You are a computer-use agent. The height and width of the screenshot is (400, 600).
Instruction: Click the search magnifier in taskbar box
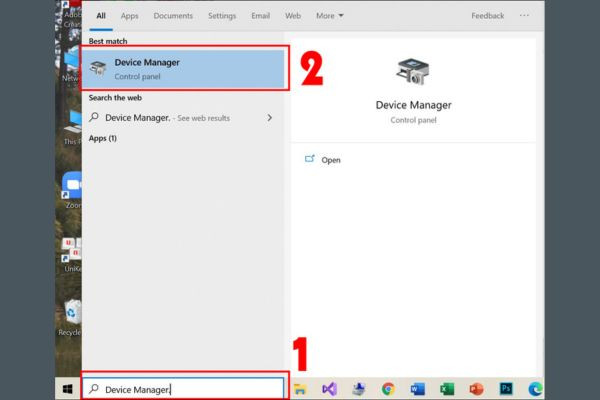[x=93, y=389]
